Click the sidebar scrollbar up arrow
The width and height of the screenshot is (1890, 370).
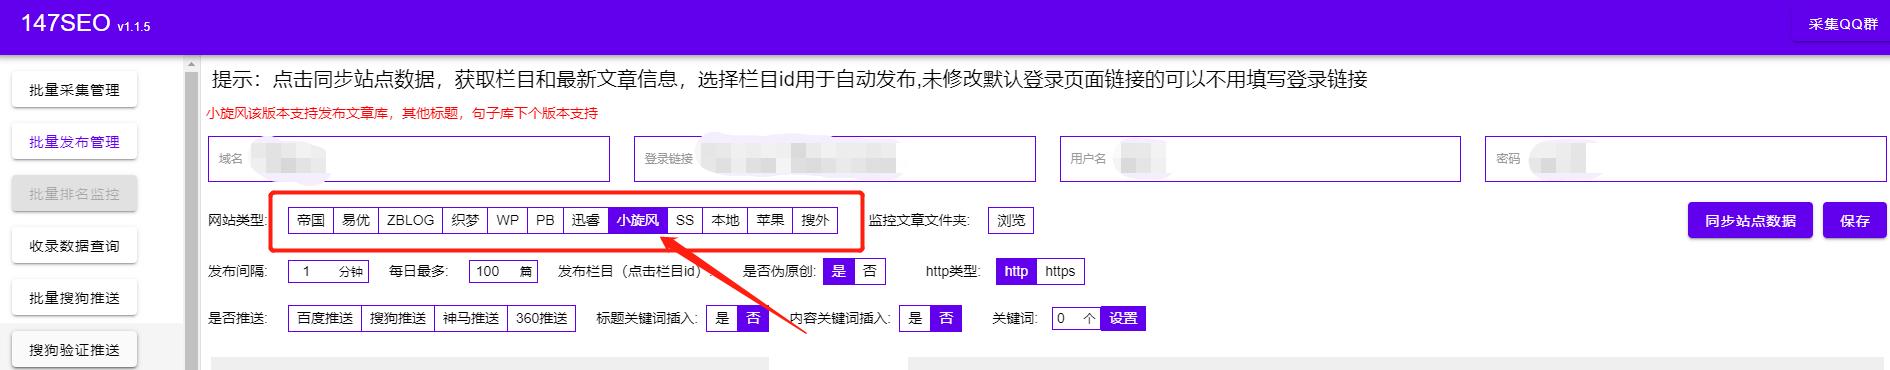[x=192, y=65]
